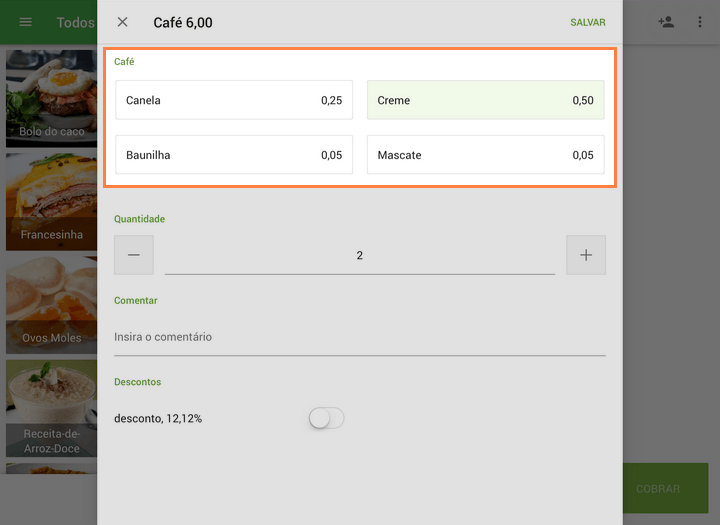The height and width of the screenshot is (525, 720).
Task: Select the Francesinha item thumbnail
Action: point(51,200)
